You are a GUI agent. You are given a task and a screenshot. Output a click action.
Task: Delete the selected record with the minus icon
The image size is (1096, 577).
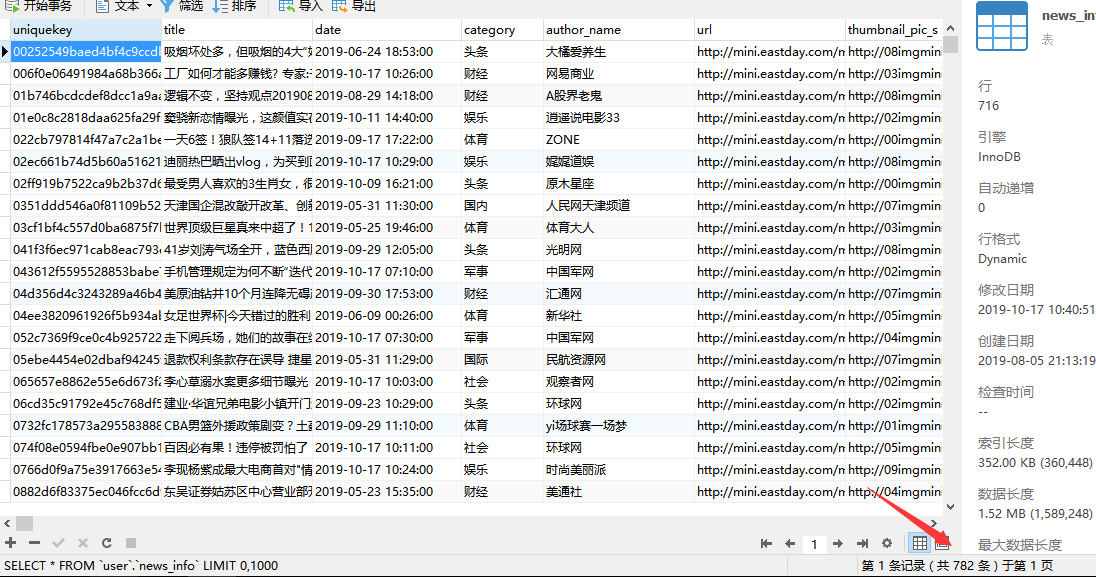(34, 543)
